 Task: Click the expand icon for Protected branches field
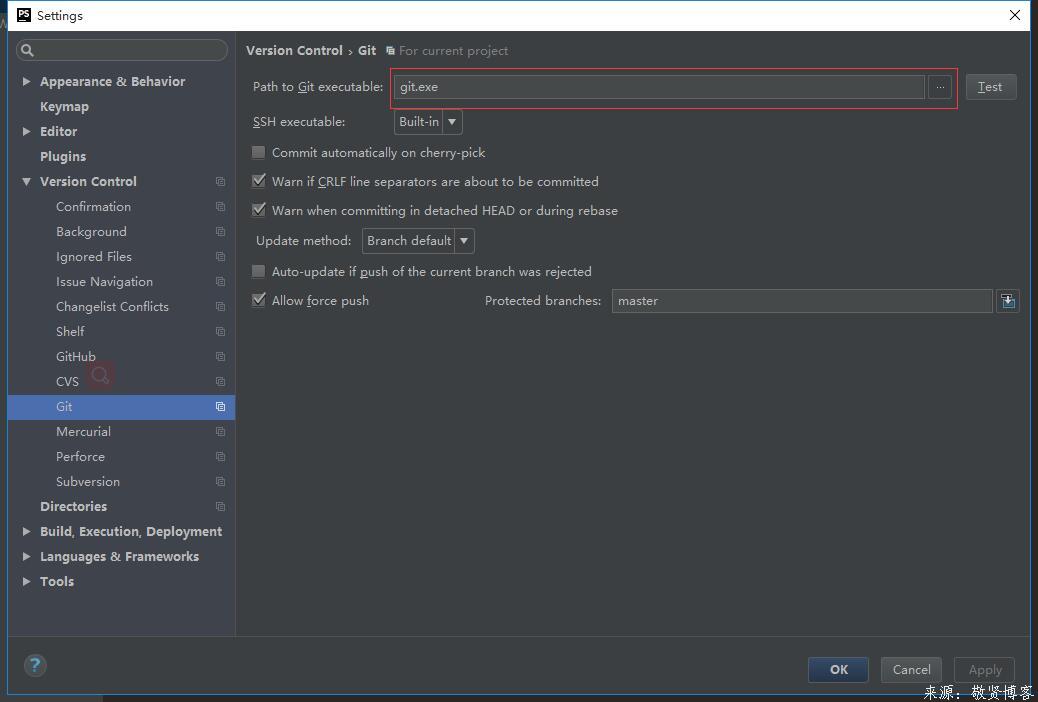[1008, 301]
